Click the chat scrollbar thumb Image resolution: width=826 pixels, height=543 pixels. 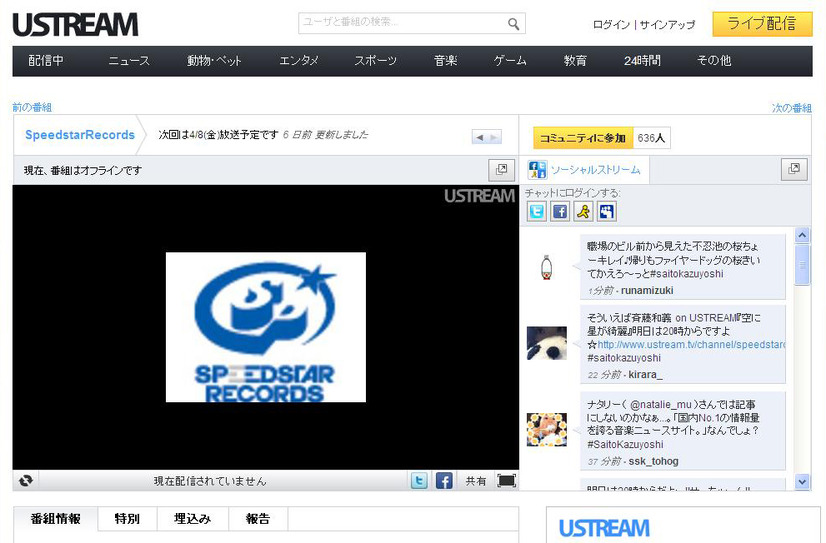[802, 264]
